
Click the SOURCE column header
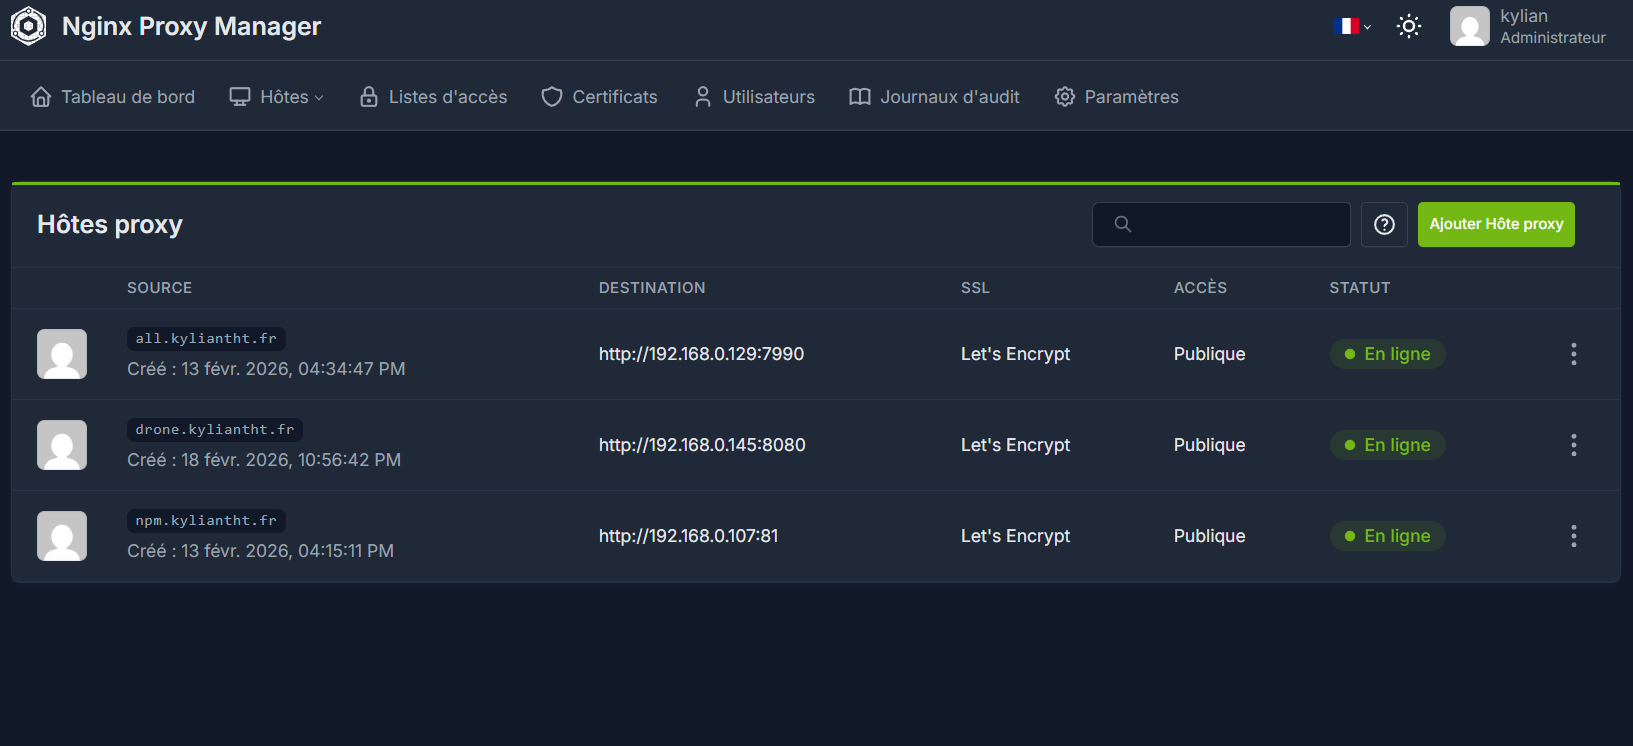[159, 288]
